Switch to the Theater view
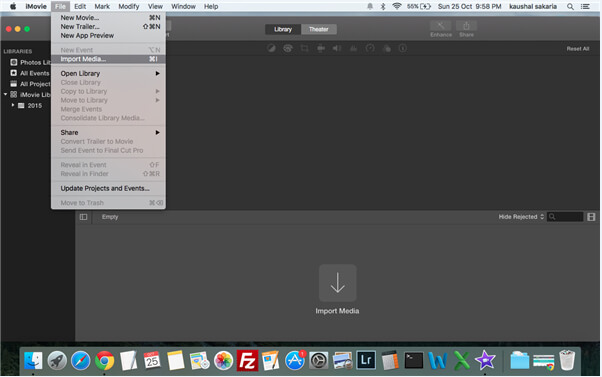Screen dimensions: 602x377 (x=319, y=29)
